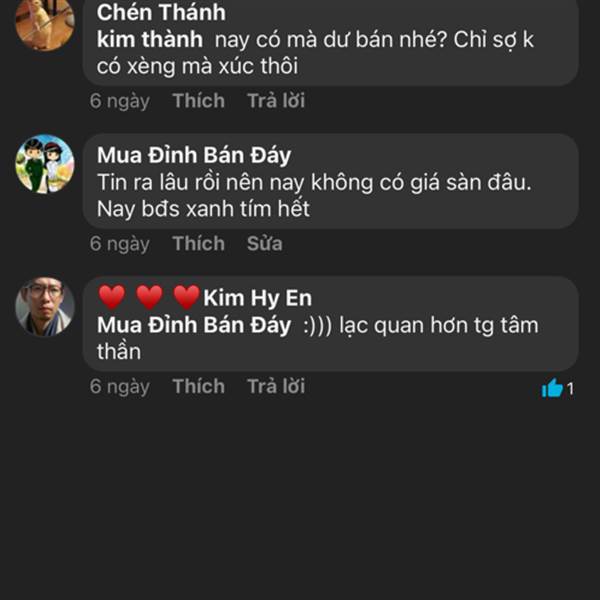
Task: Edit the comment using Sửa
Action: coord(265,243)
